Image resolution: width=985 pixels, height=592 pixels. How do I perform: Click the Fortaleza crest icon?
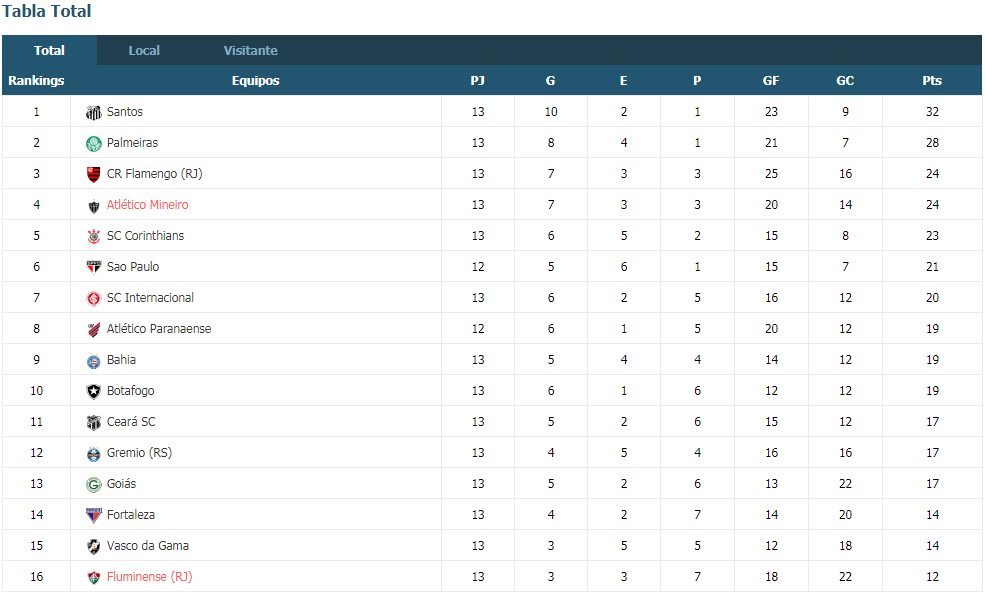[x=94, y=515]
